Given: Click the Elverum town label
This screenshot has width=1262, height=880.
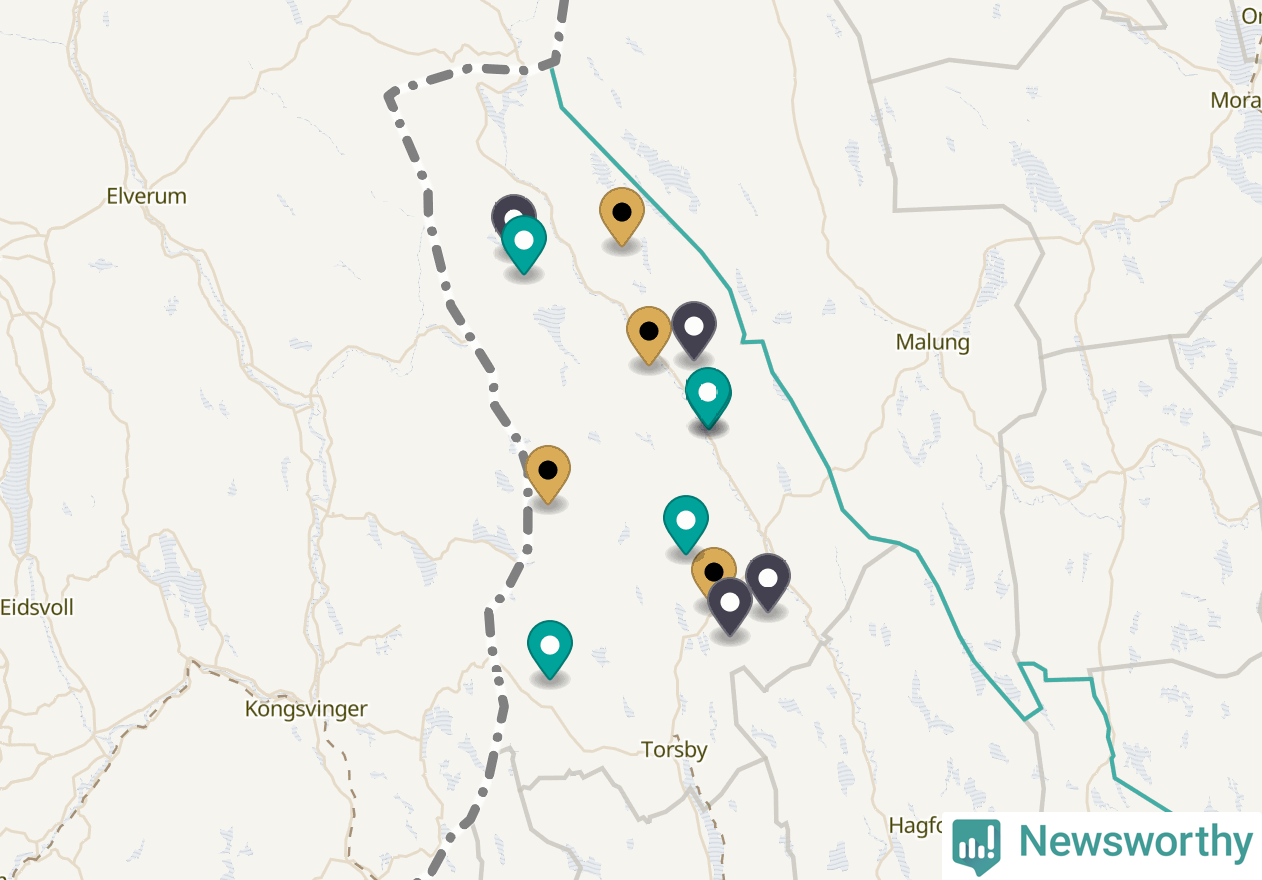Looking at the screenshot, I should 147,196.
